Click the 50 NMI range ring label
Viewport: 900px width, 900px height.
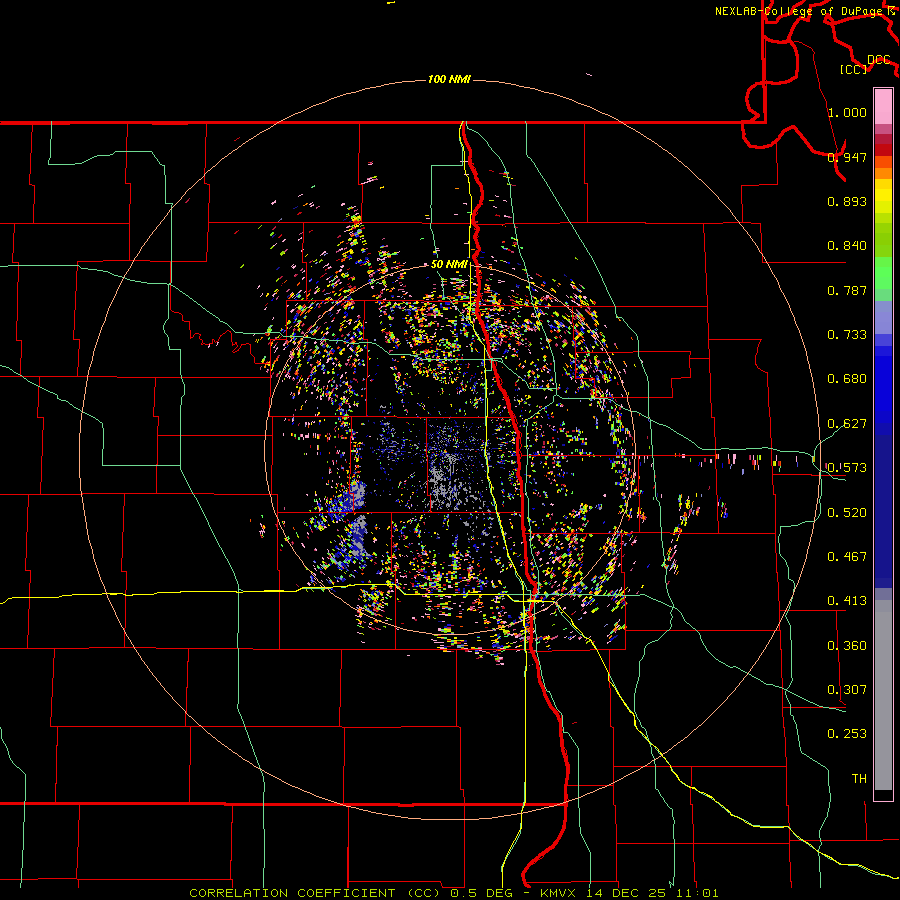tap(449, 264)
